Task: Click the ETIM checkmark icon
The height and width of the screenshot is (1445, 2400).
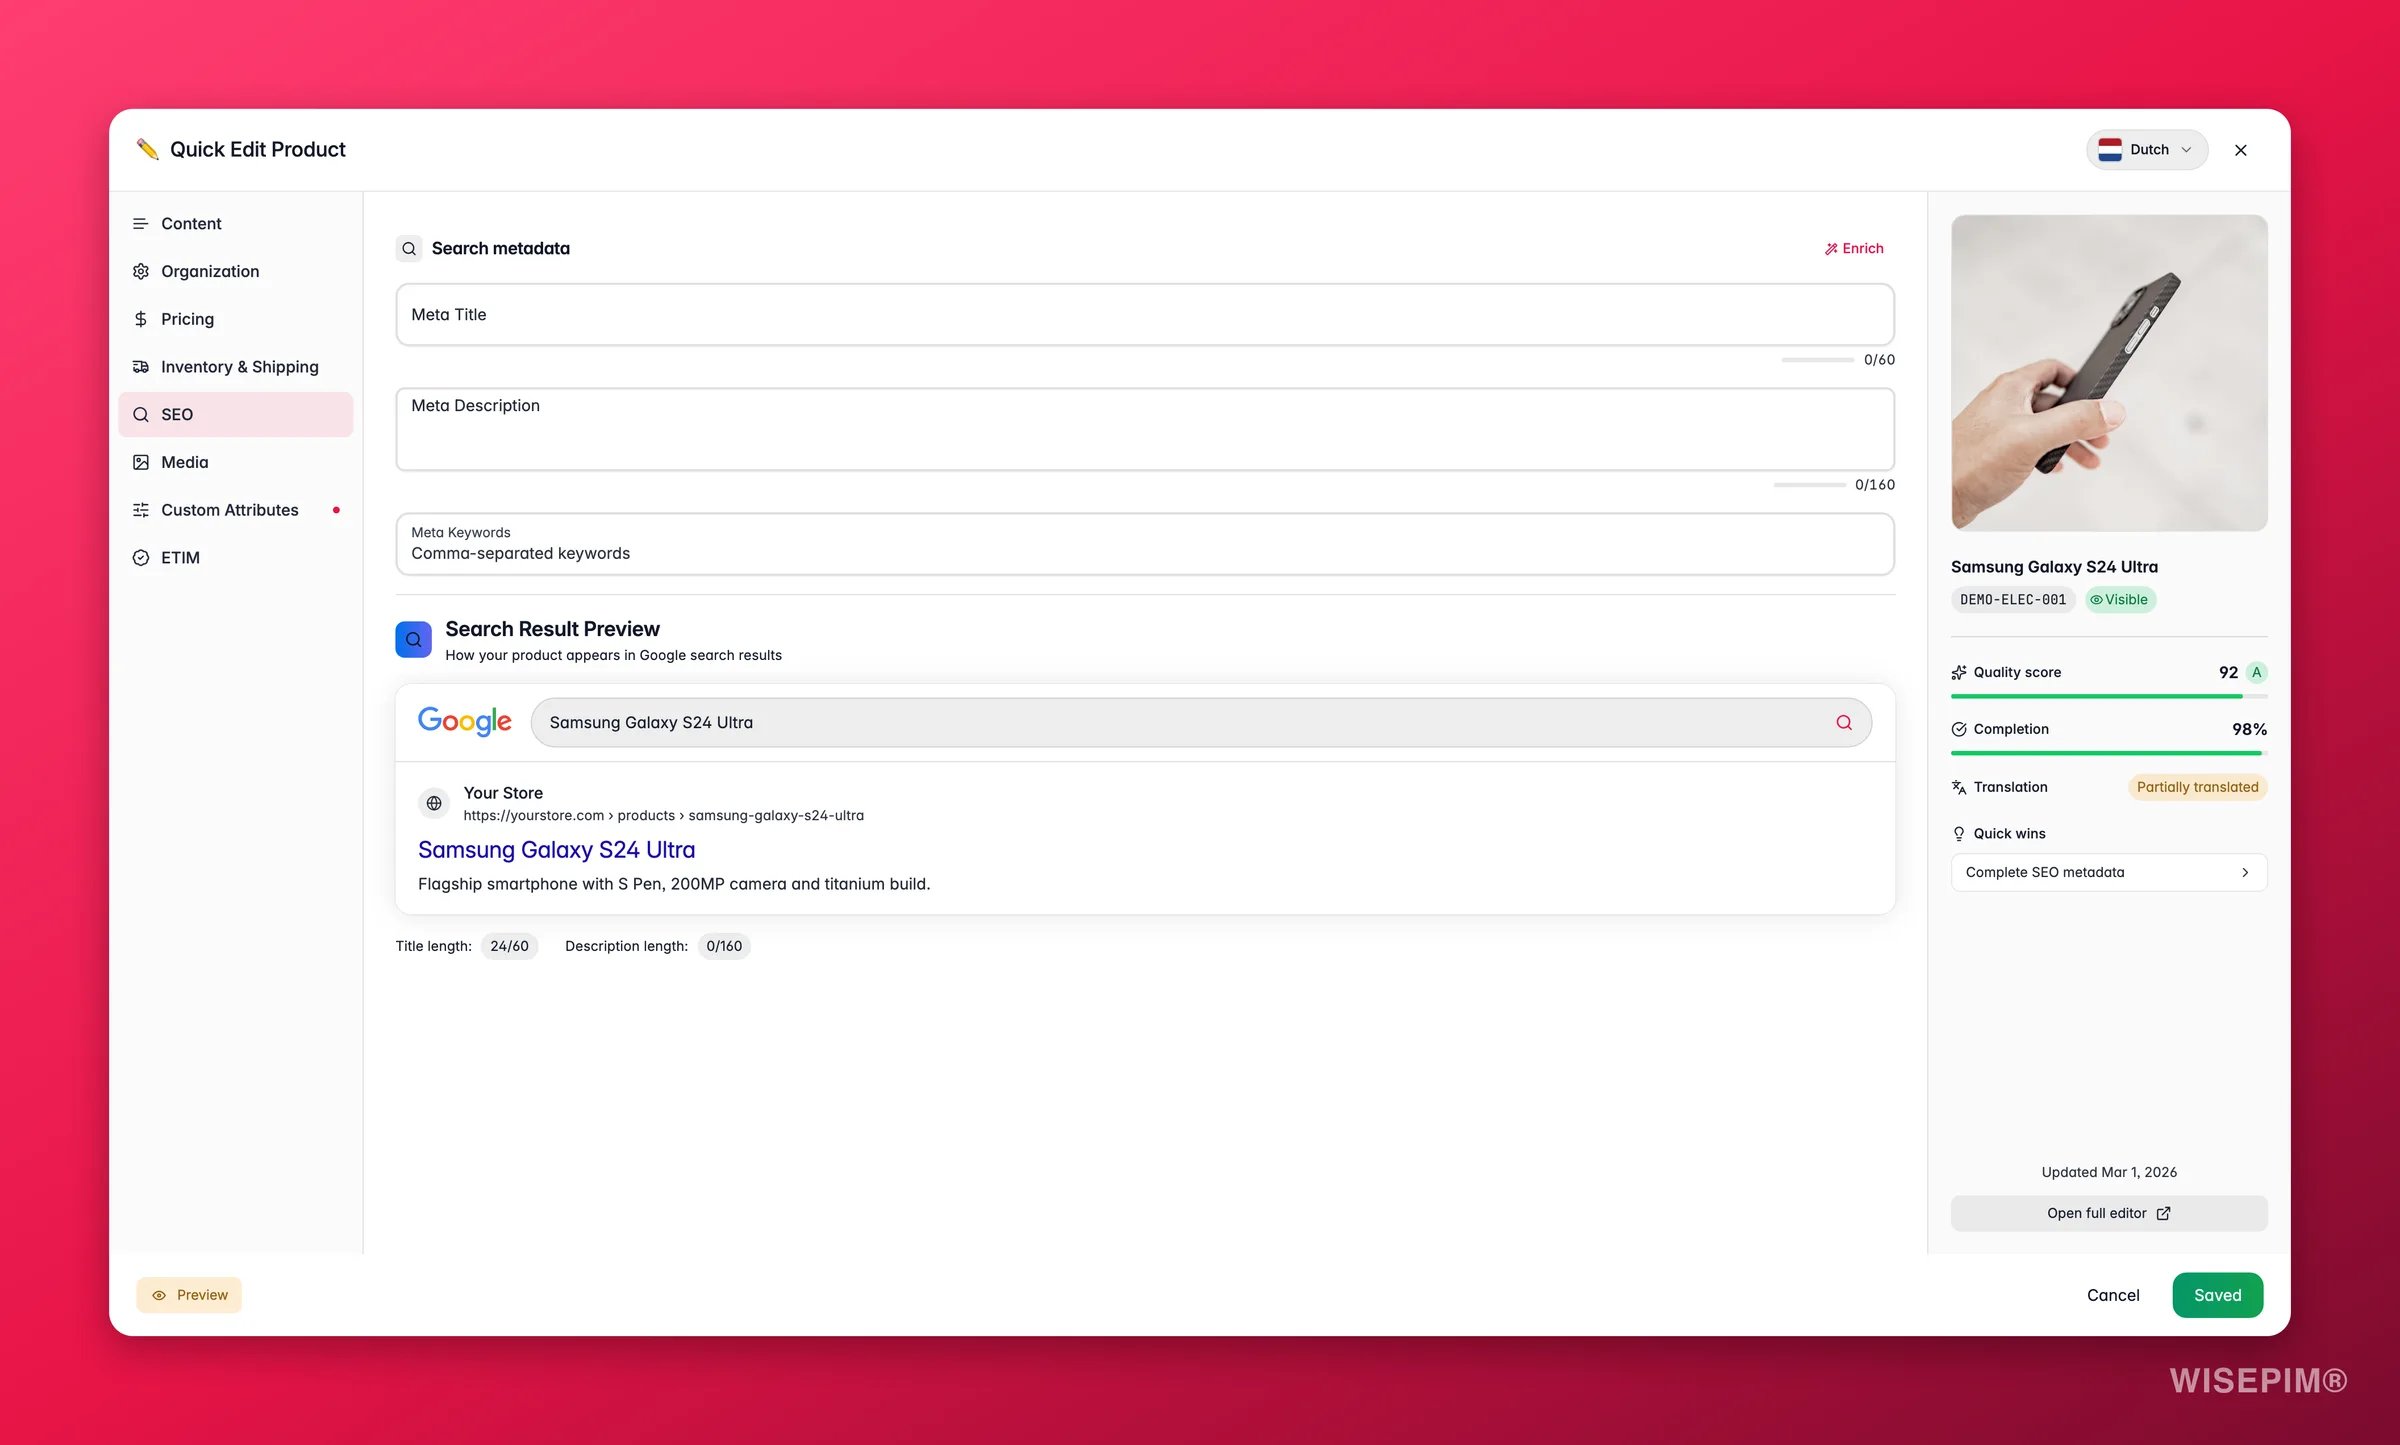Action: (141, 558)
